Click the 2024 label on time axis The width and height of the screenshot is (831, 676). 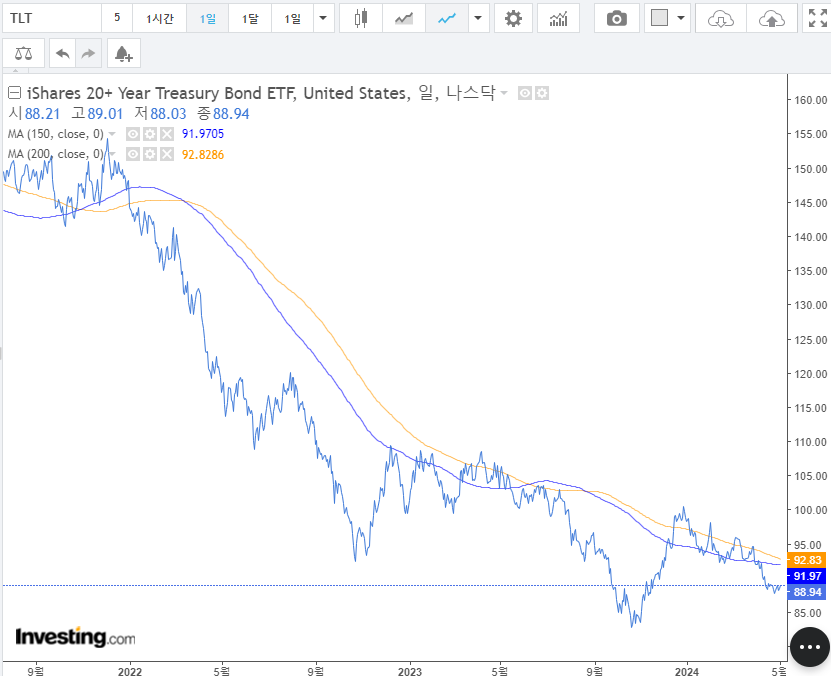point(687,671)
